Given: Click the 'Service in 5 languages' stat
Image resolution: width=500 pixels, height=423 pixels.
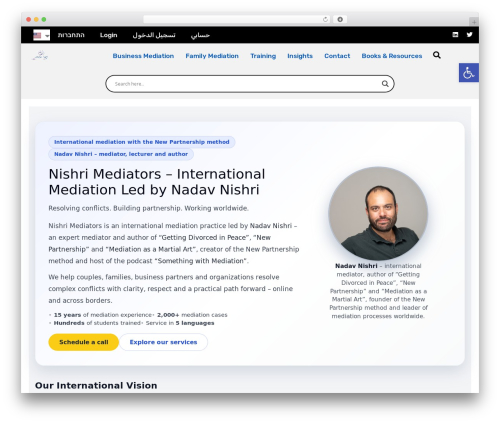Looking at the screenshot, I should click(x=180, y=323).
